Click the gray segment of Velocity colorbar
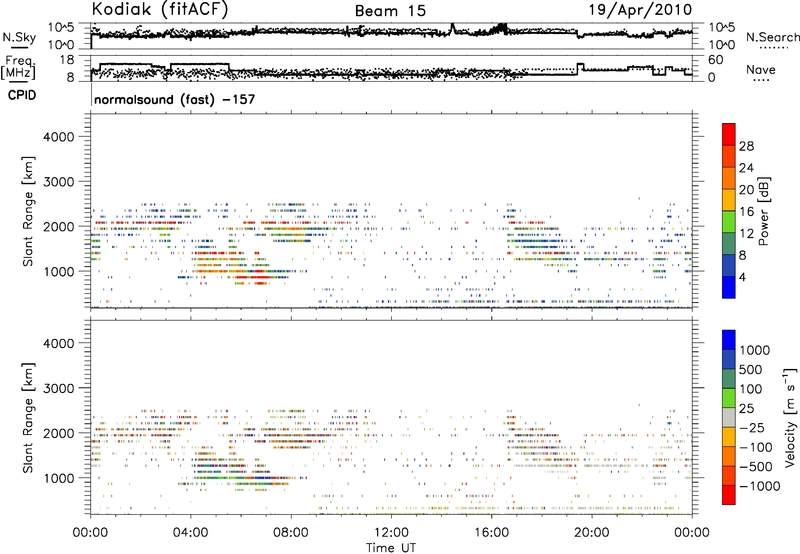The height and width of the screenshot is (554, 800). (x=729, y=417)
